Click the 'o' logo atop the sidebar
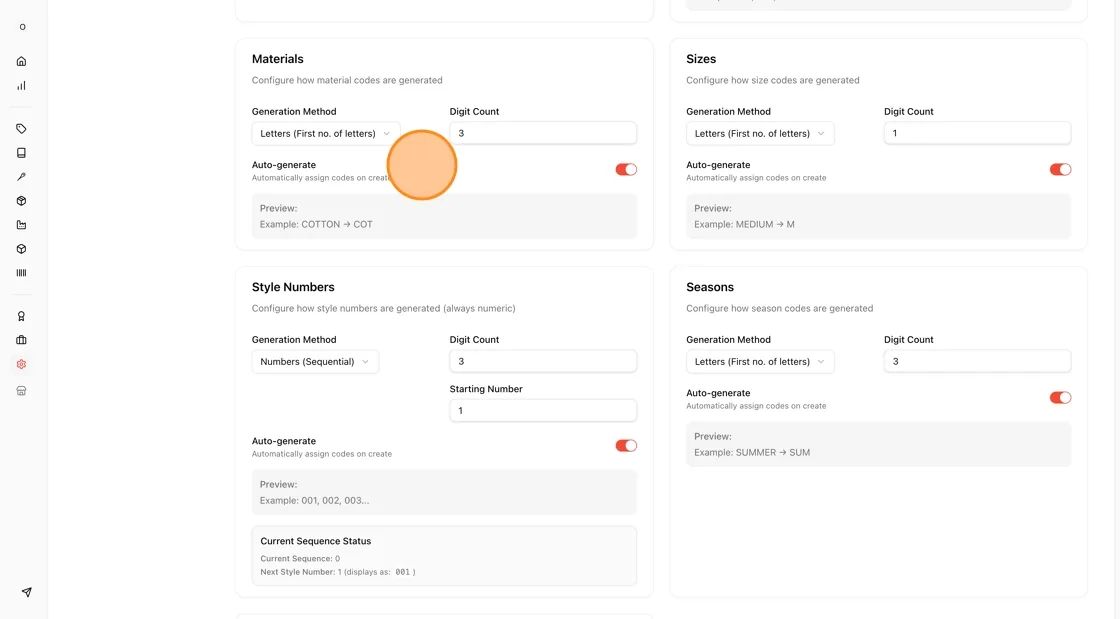 pos(22,27)
